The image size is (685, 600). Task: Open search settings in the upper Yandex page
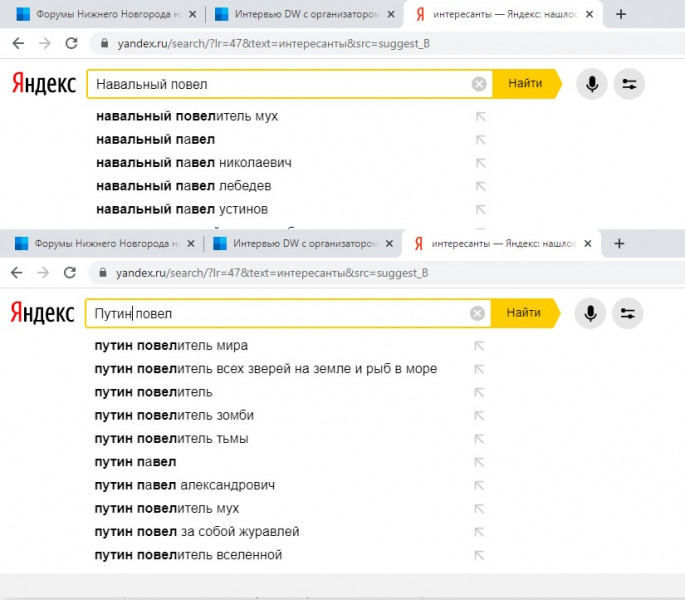[629, 84]
